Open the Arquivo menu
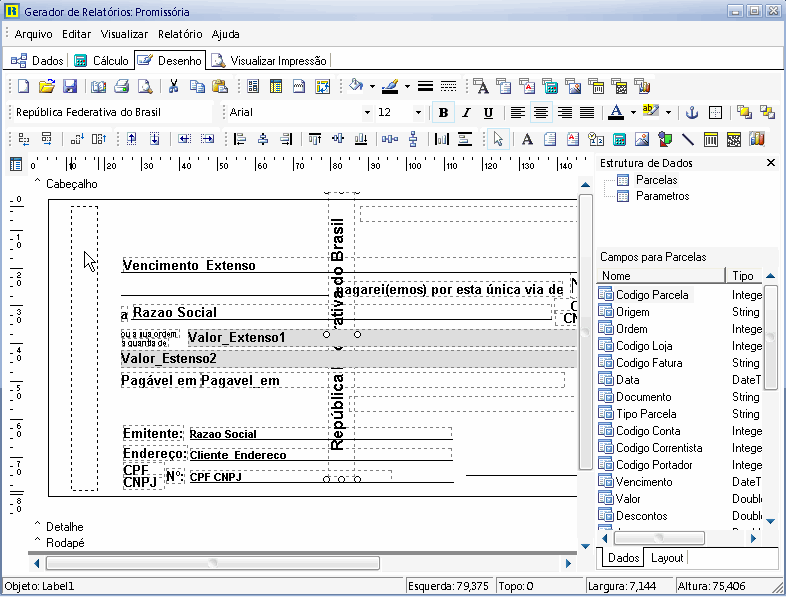This screenshot has height=599, width=787. point(34,34)
